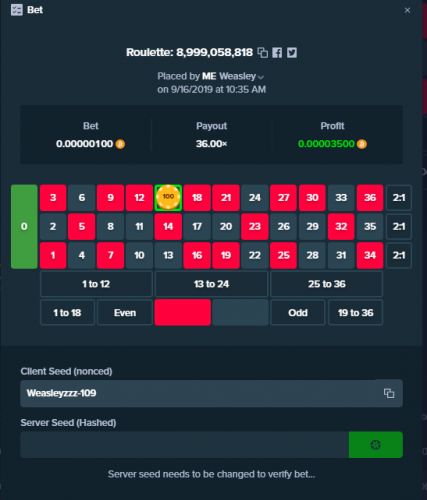The image size is (427, 500).
Task: Select roulette number 21
Action: click(x=226, y=198)
